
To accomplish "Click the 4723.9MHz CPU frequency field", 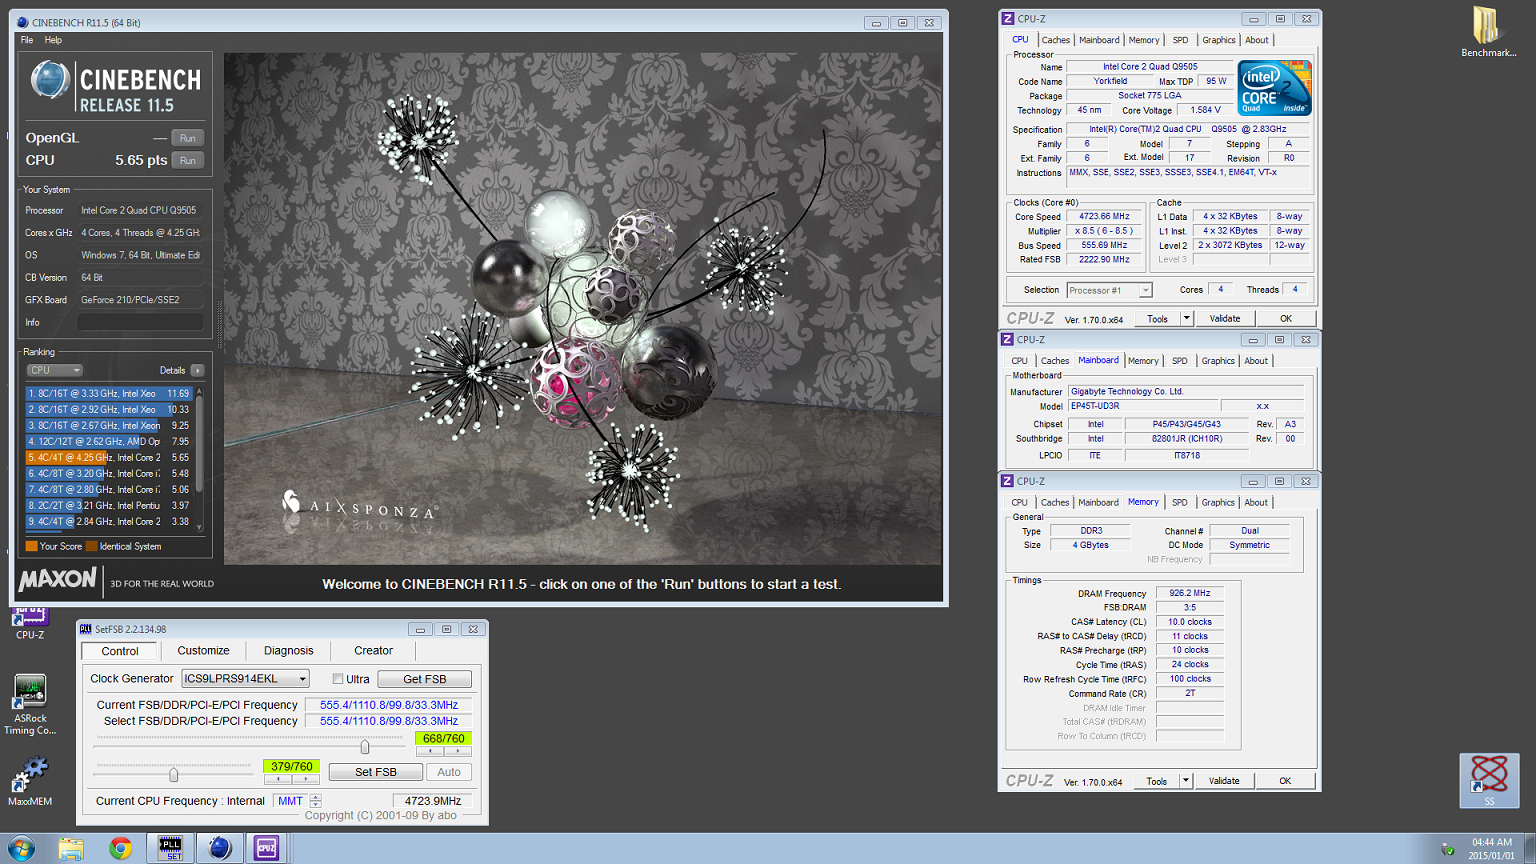I will pos(433,801).
